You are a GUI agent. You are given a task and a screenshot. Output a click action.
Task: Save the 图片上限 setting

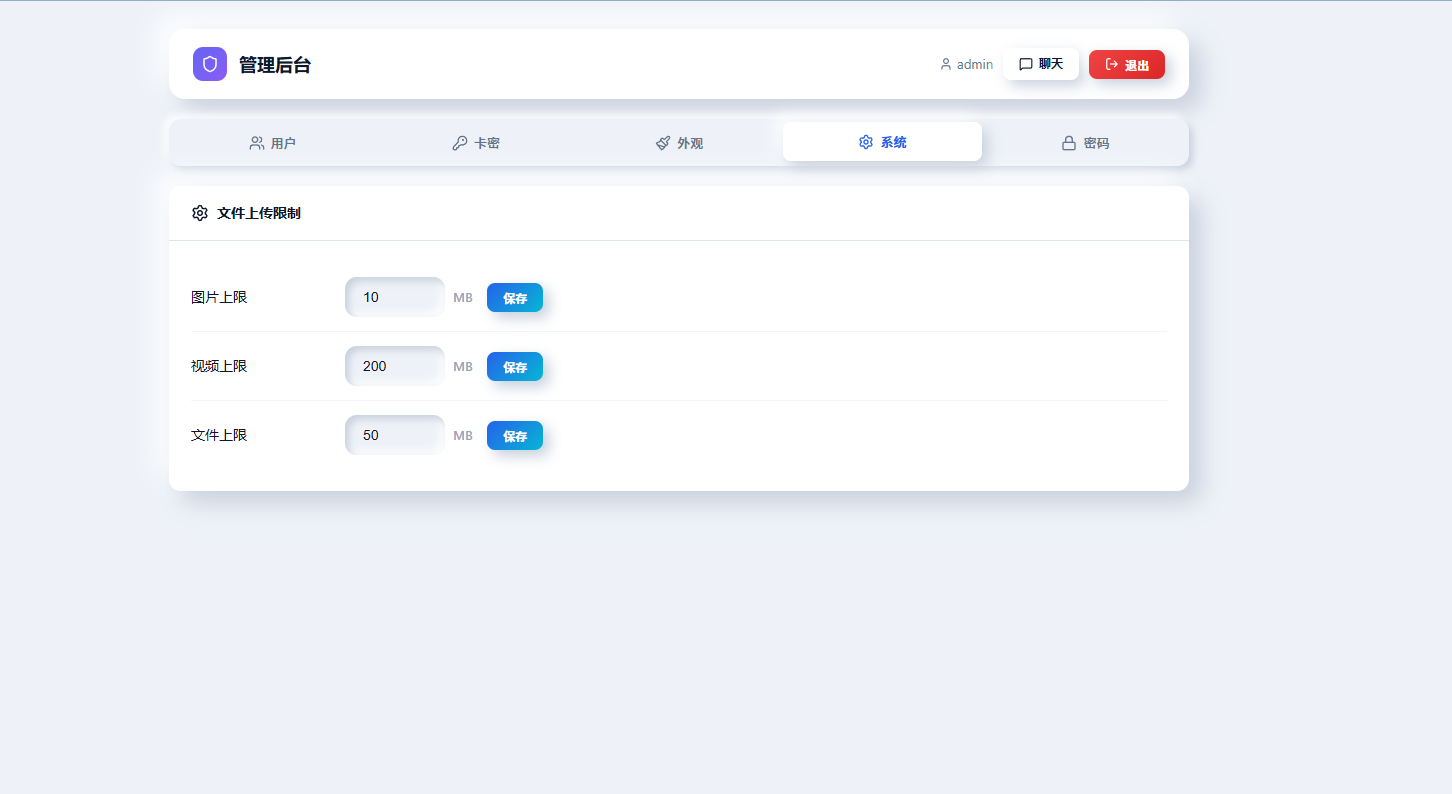pyautogui.click(x=515, y=298)
